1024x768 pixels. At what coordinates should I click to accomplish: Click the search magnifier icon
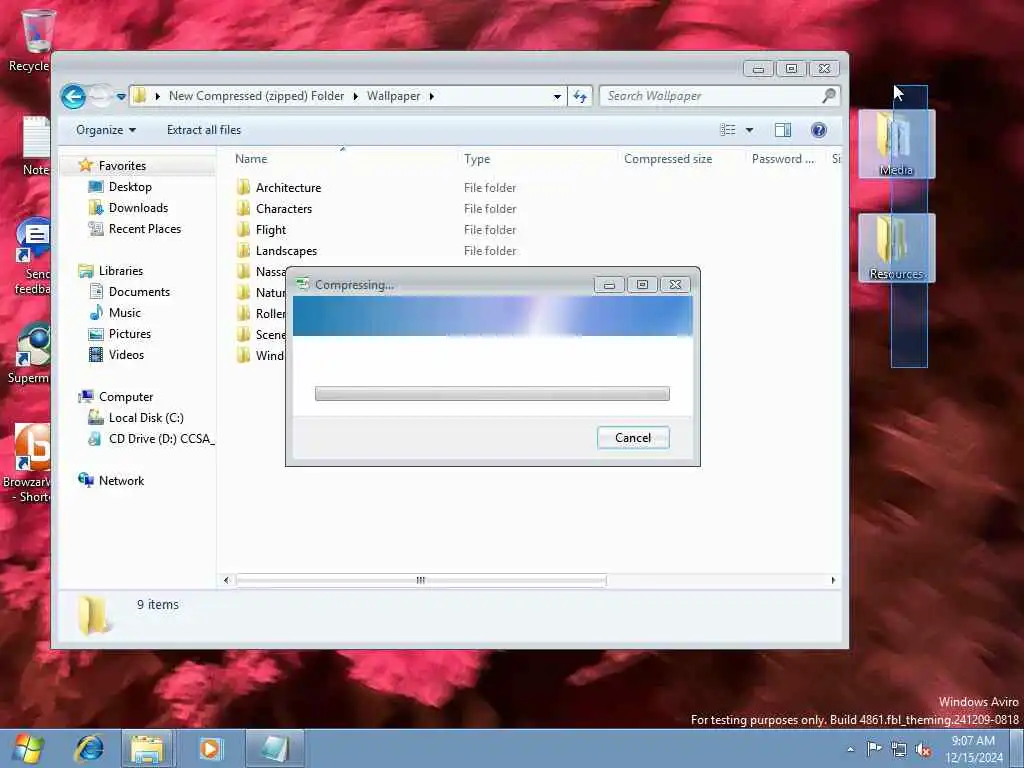tap(829, 96)
